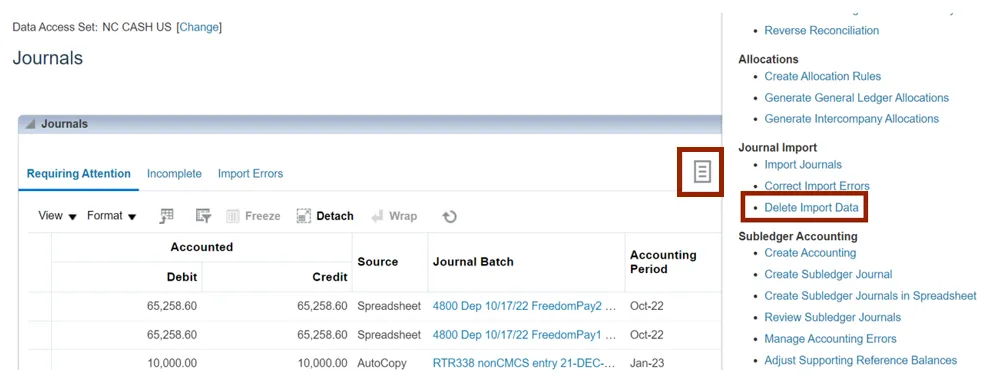Collapse the Journals panel triangle
The image size is (992, 391).
[x=30, y=125]
